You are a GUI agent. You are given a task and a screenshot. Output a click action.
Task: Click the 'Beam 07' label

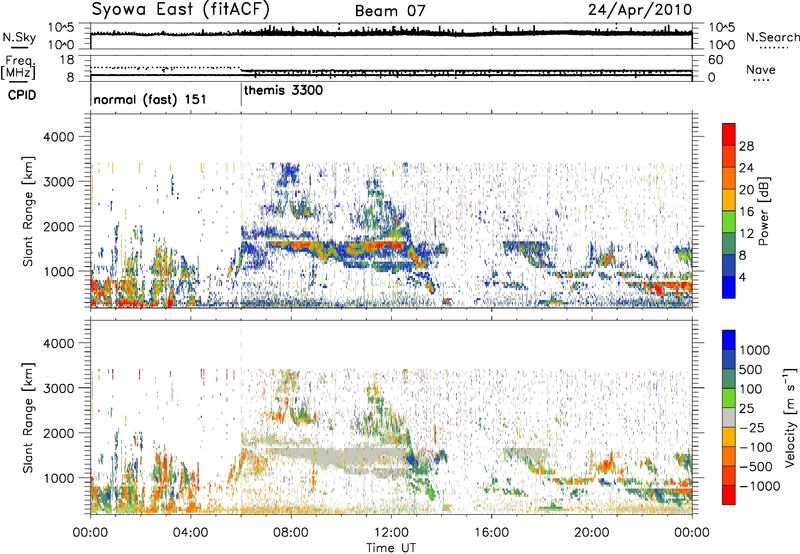[390, 11]
